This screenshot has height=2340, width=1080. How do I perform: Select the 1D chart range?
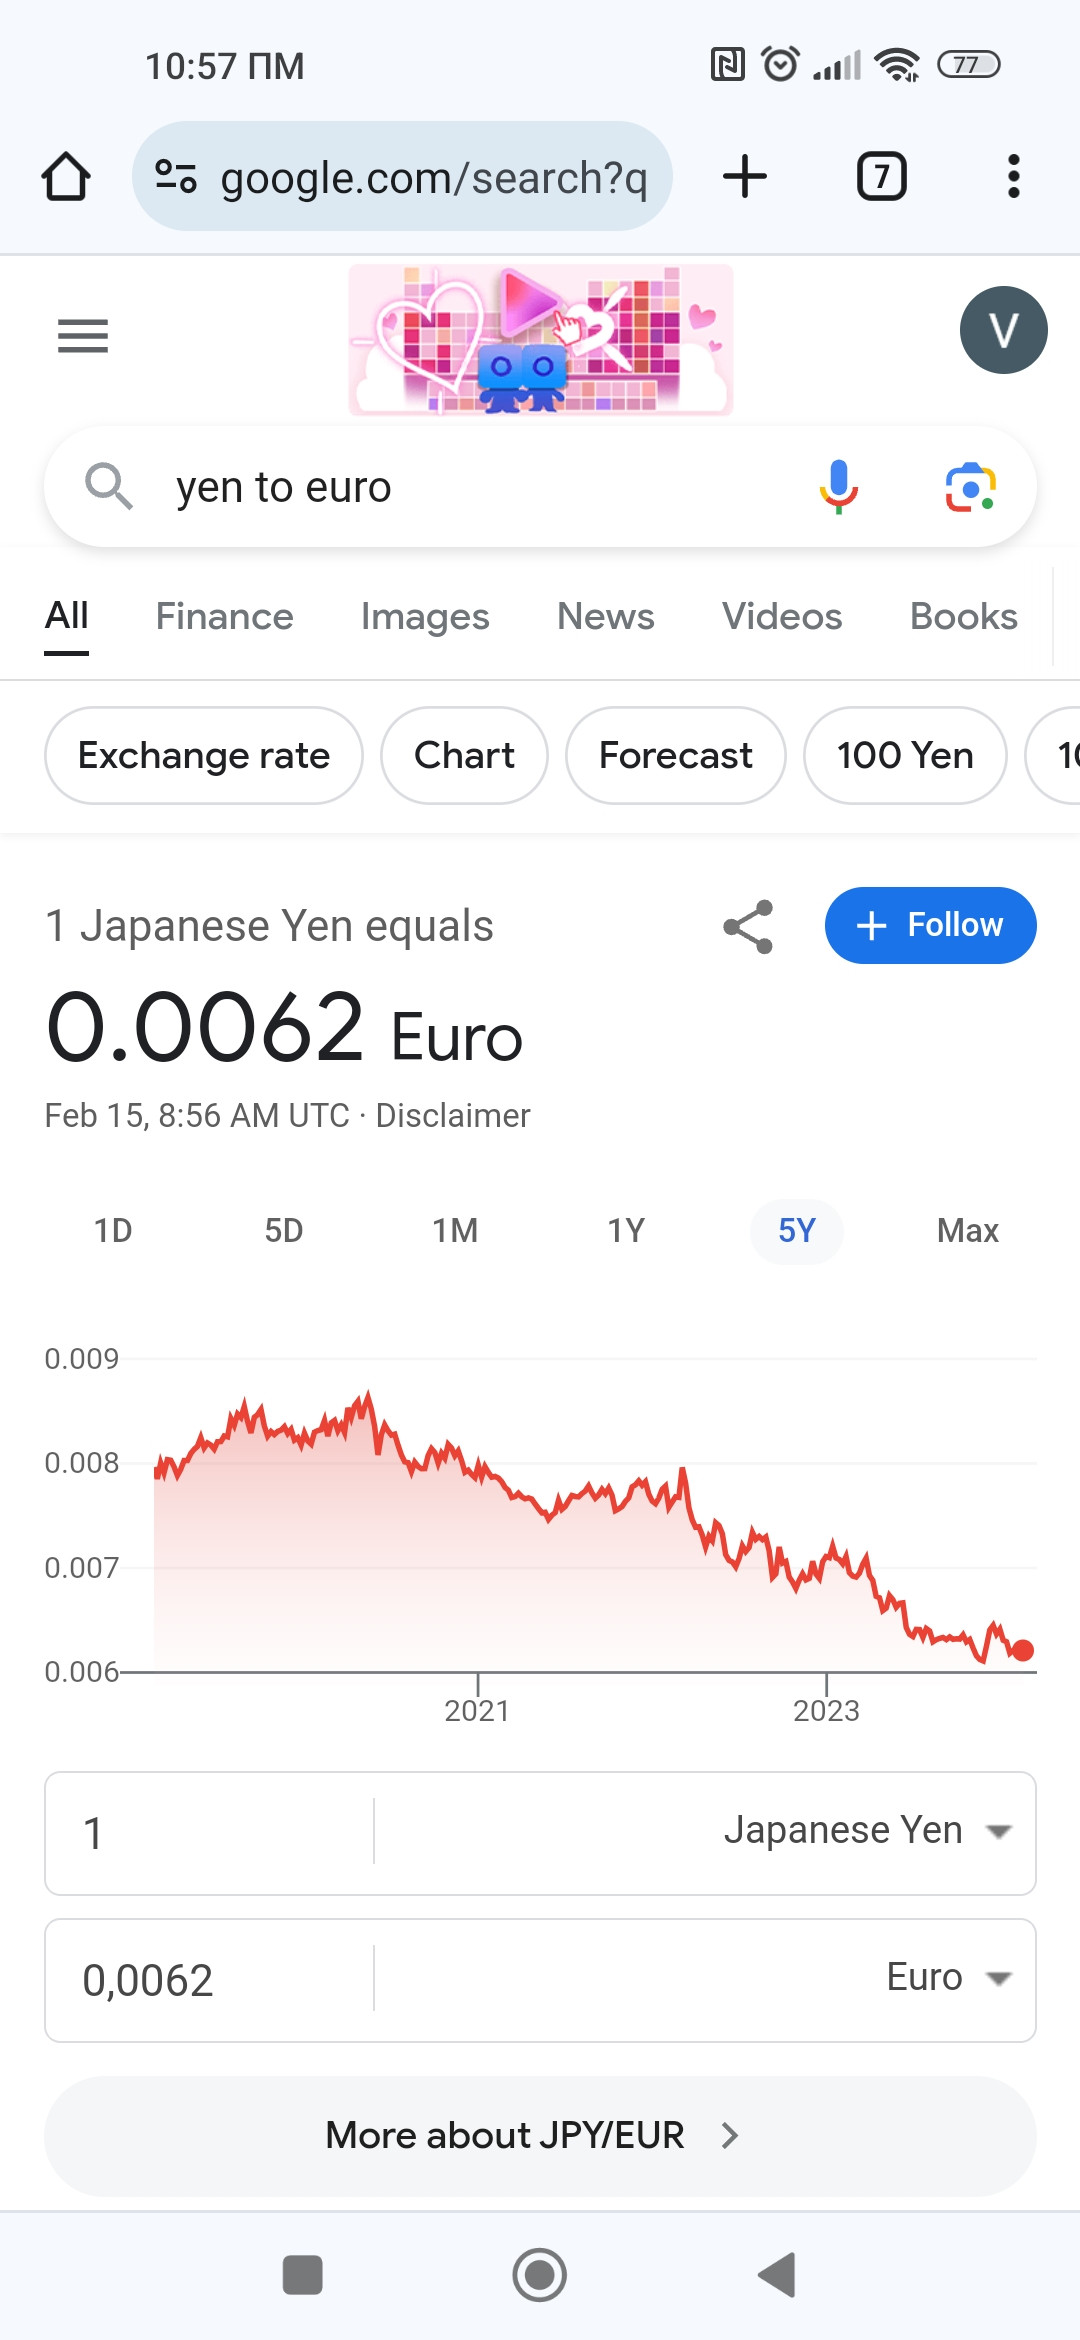tap(113, 1231)
